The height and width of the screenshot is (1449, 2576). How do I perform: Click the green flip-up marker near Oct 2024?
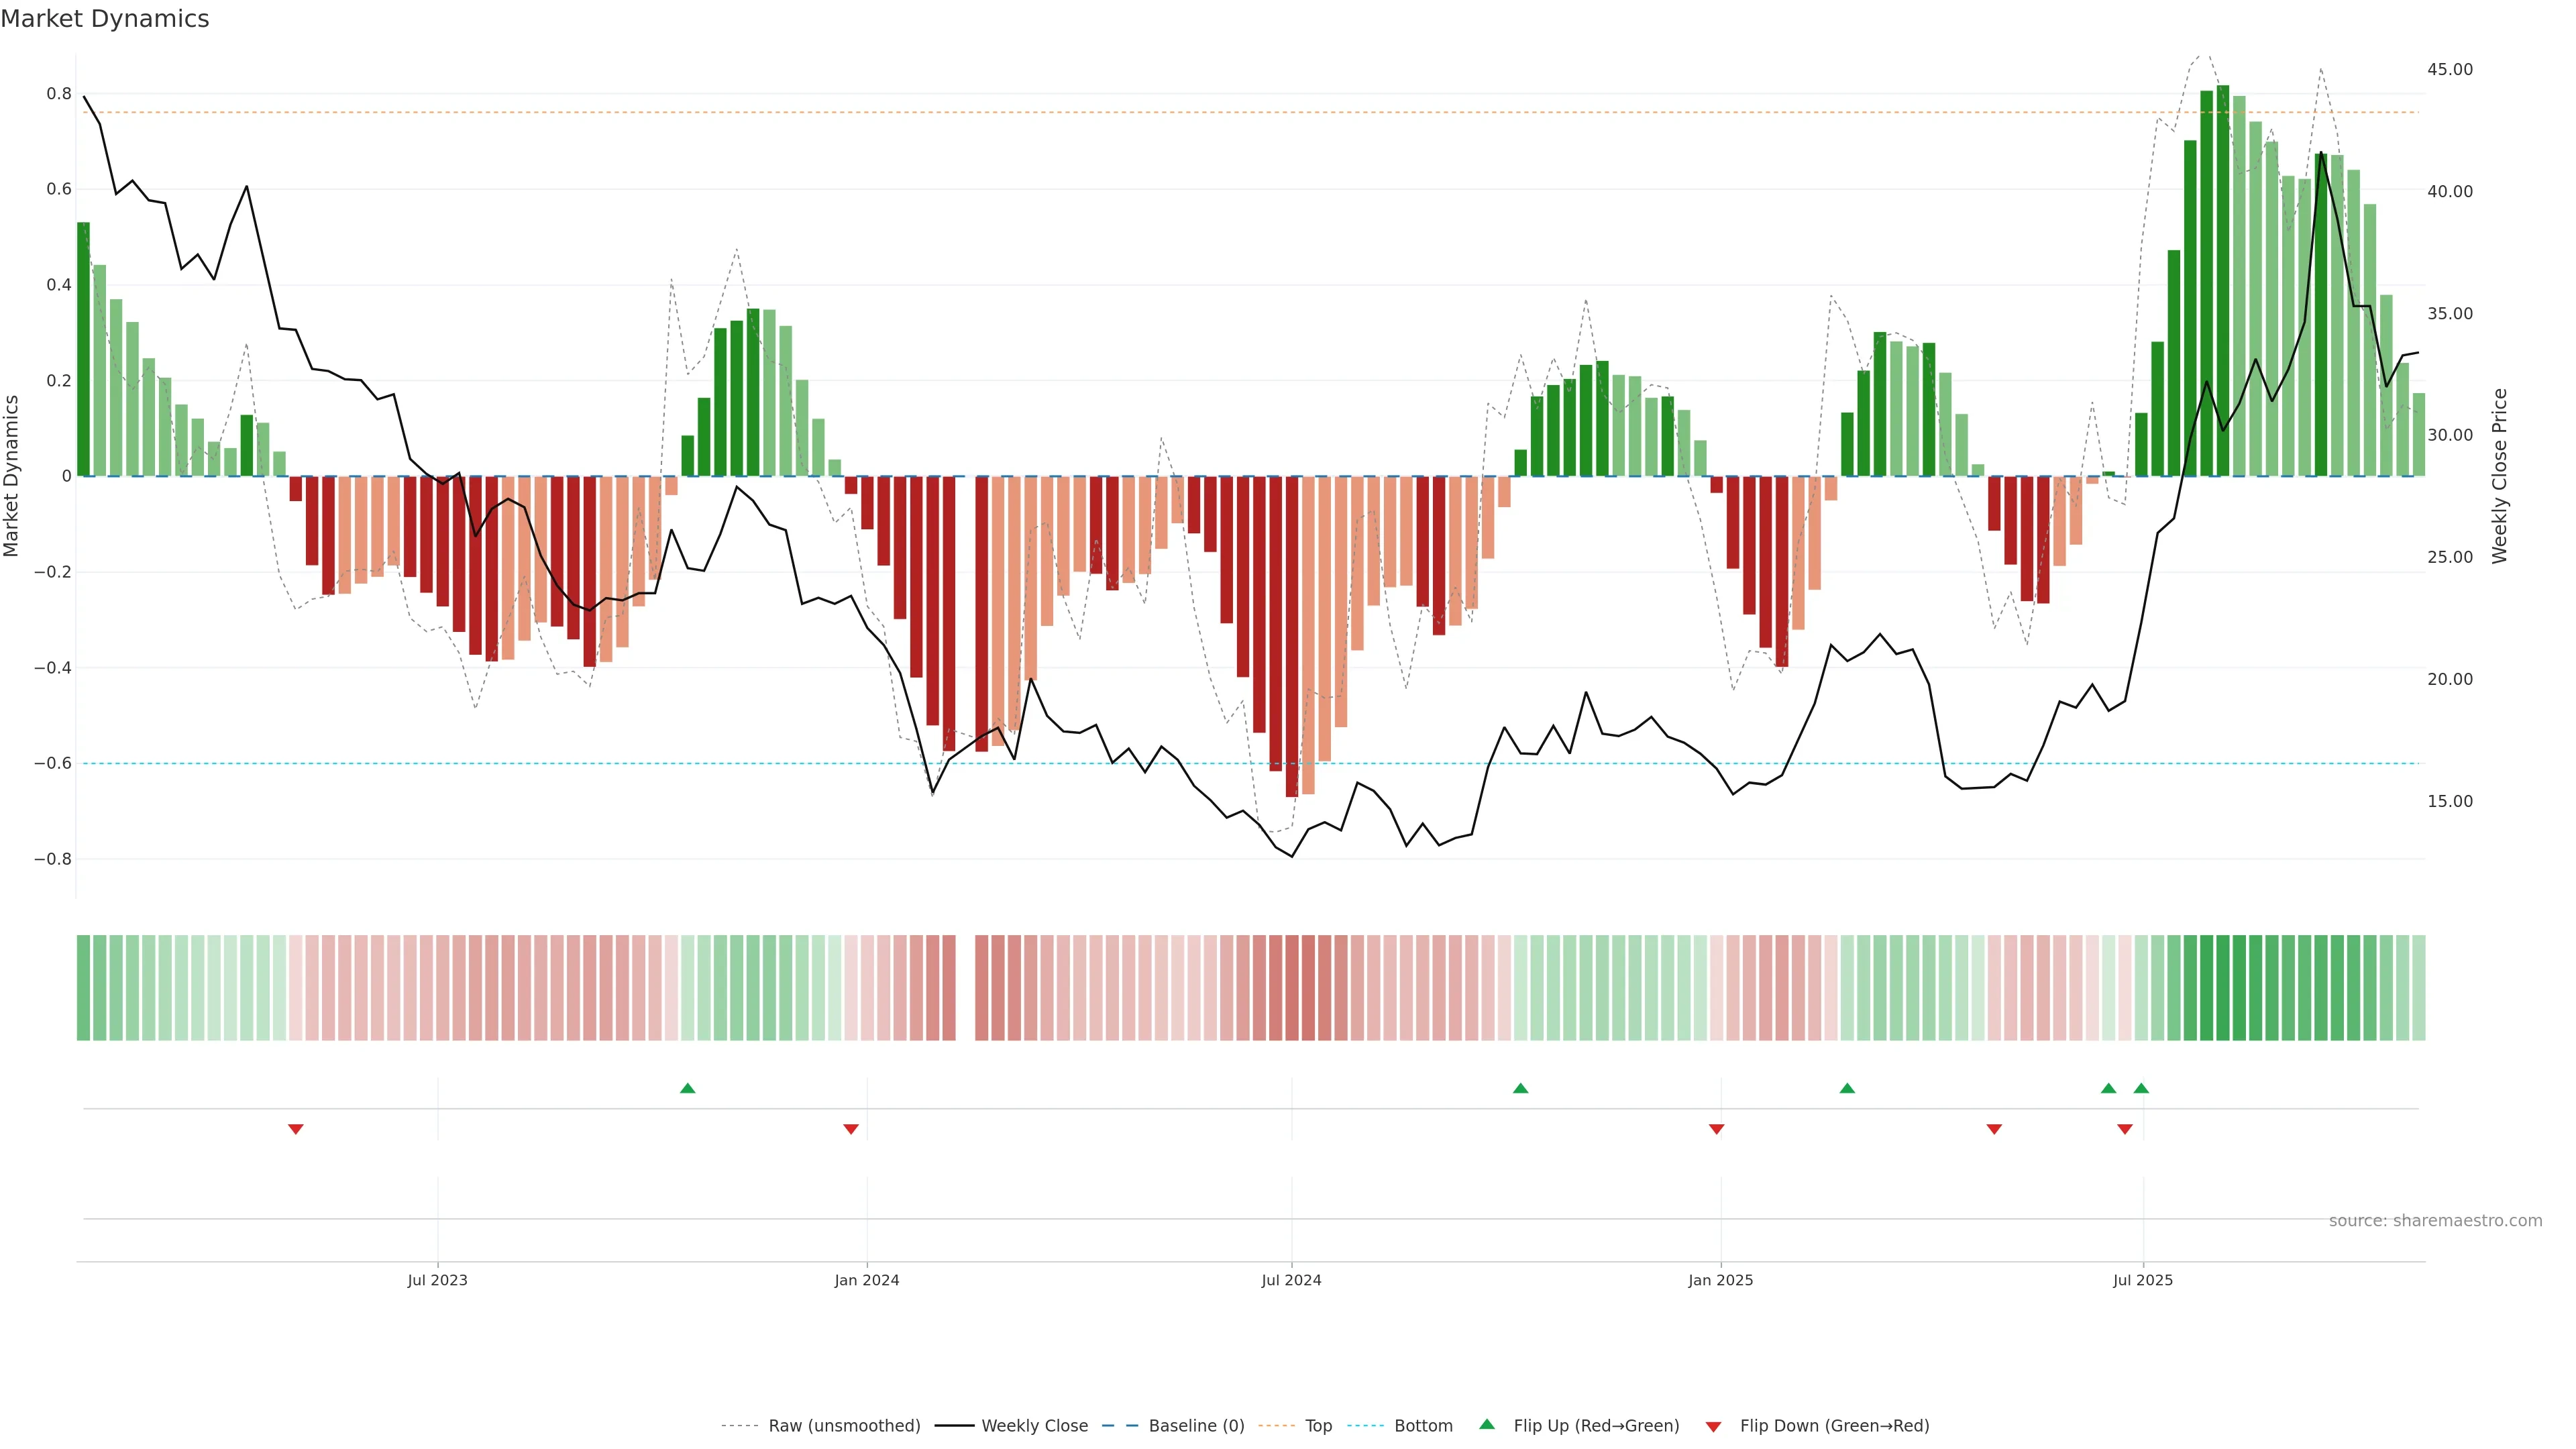point(1520,1088)
